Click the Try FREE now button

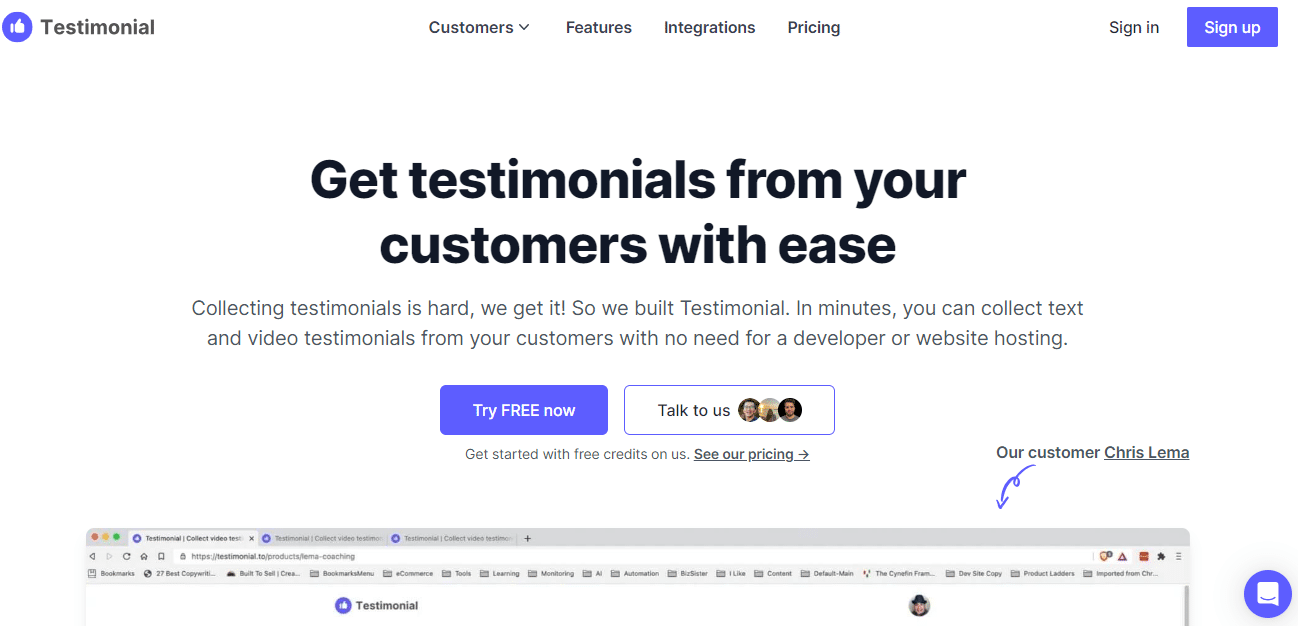tap(523, 410)
